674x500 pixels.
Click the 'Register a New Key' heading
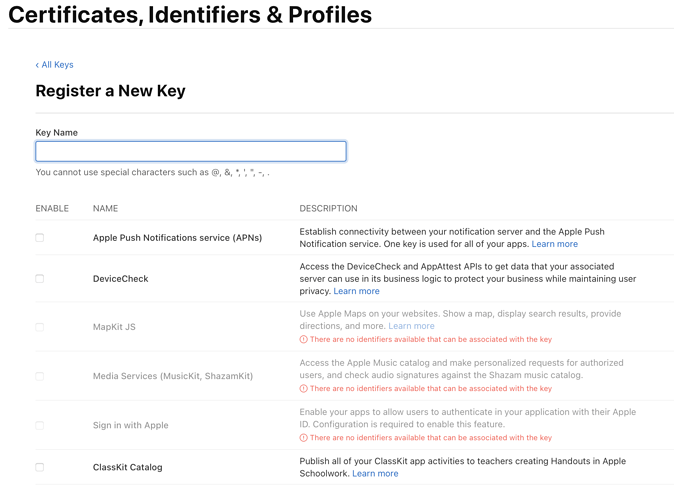(110, 91)
